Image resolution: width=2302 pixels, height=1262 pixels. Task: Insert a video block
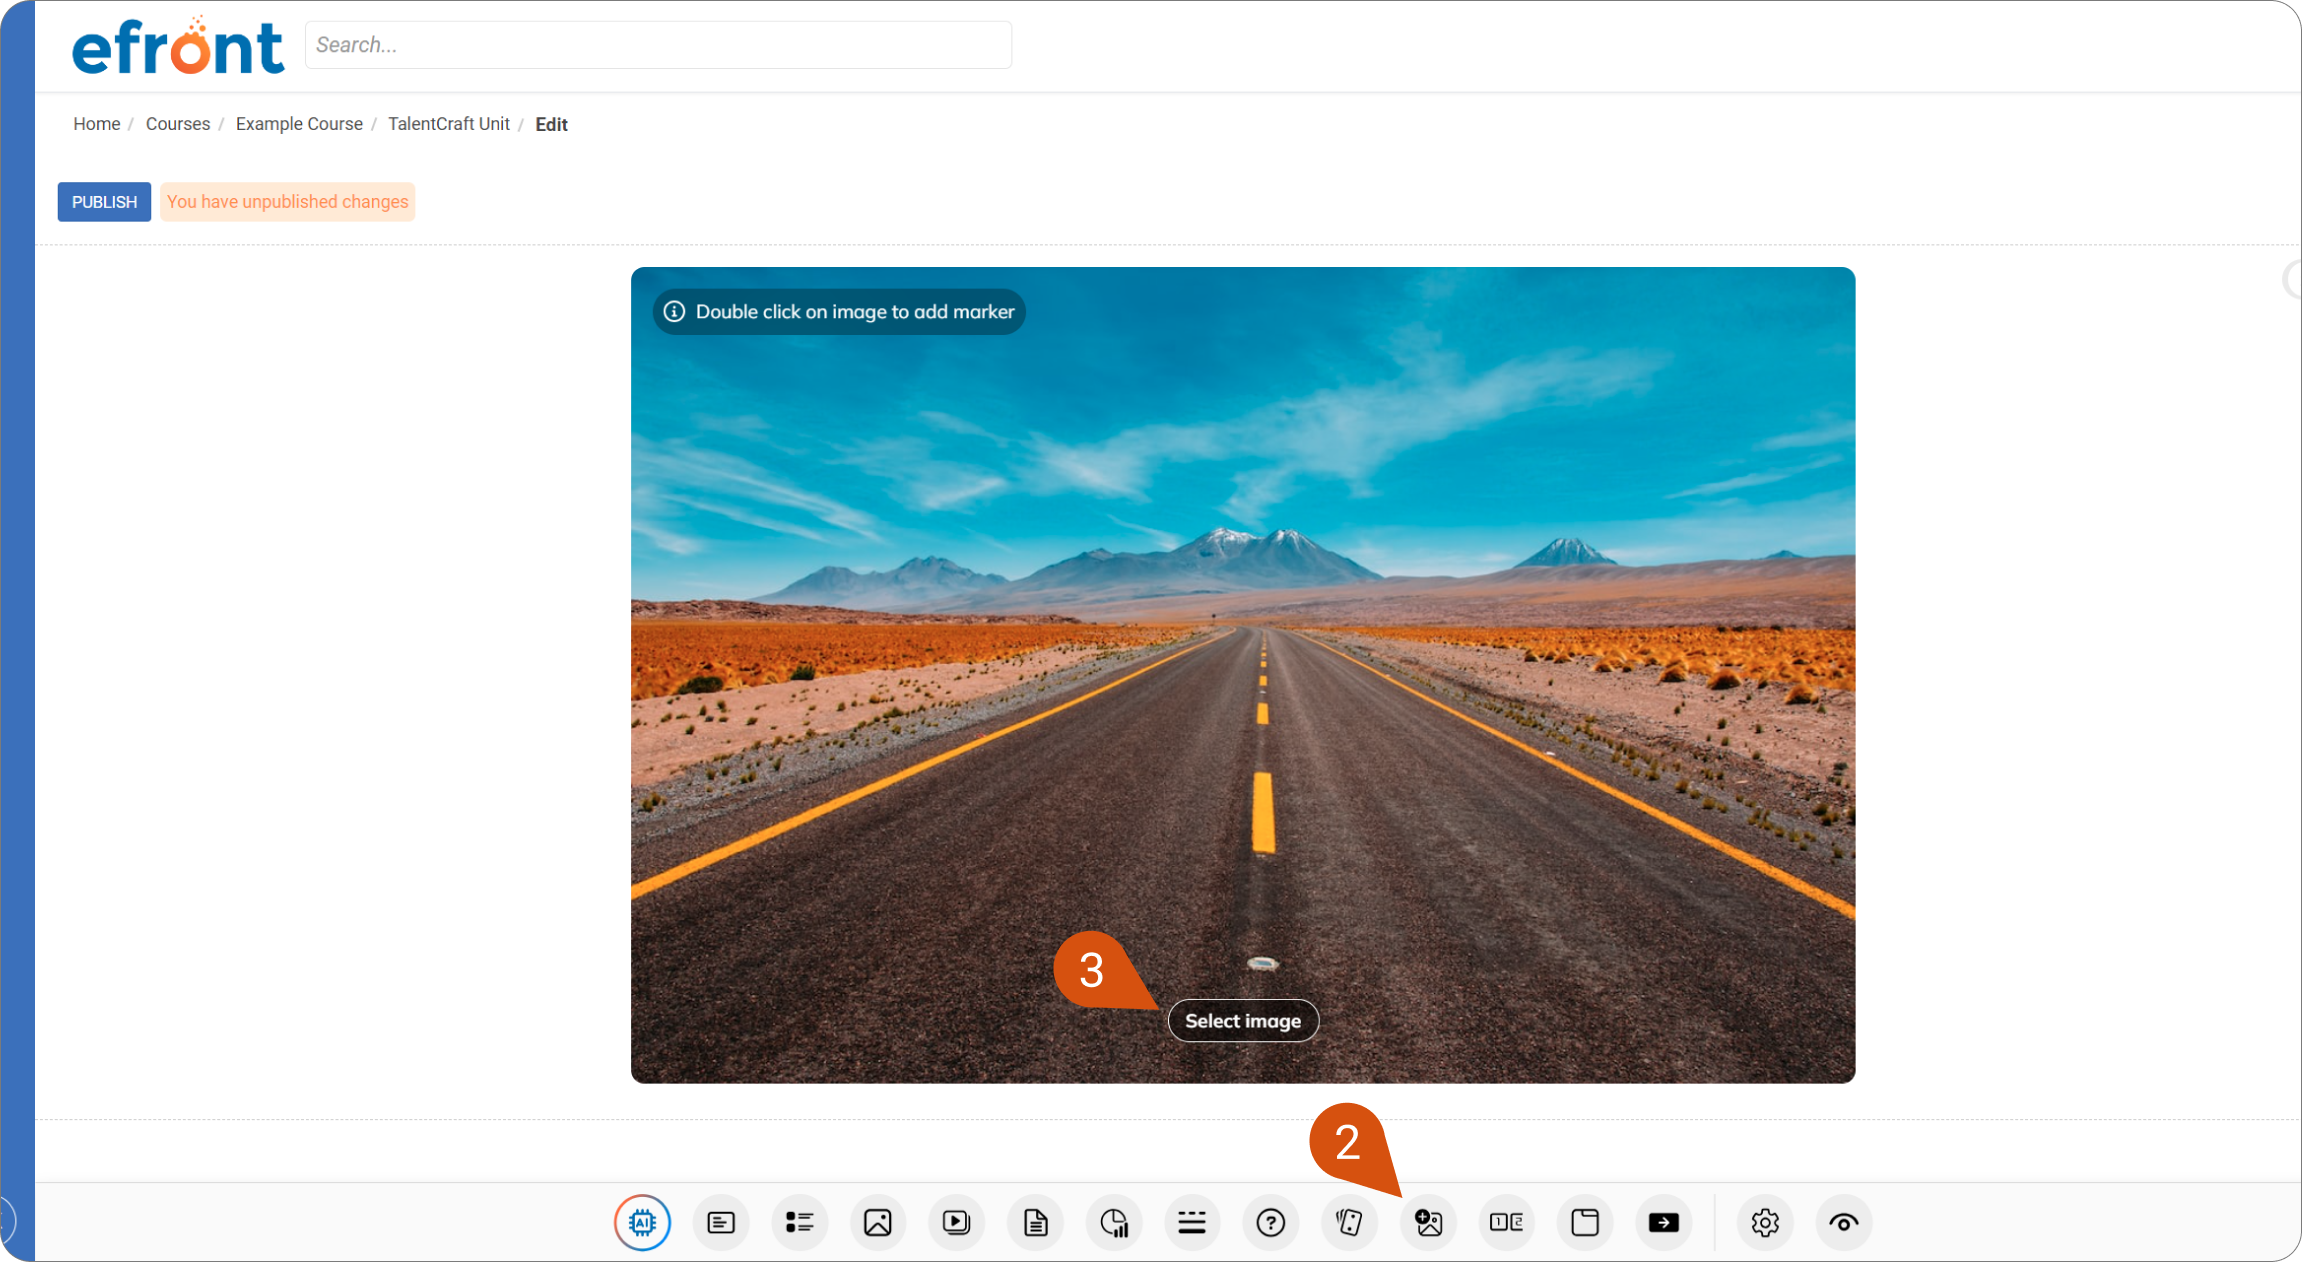956,1222
